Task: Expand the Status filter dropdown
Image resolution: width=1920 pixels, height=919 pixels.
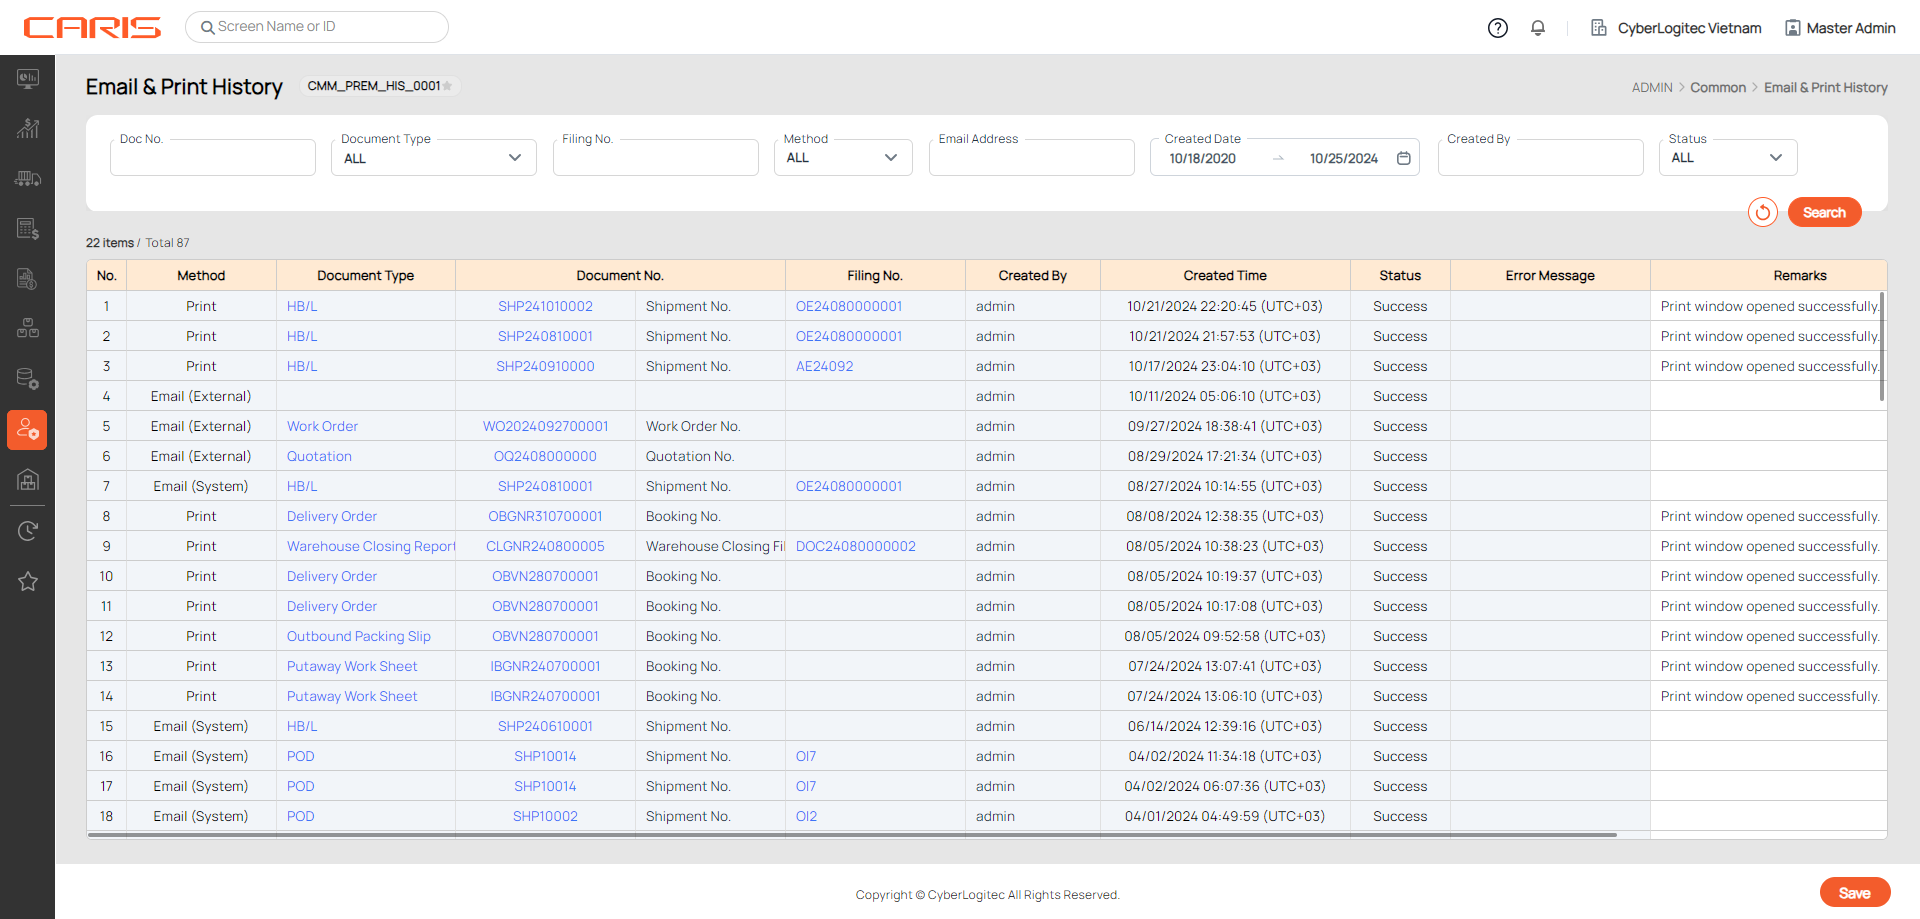Action: point(1727,158)
